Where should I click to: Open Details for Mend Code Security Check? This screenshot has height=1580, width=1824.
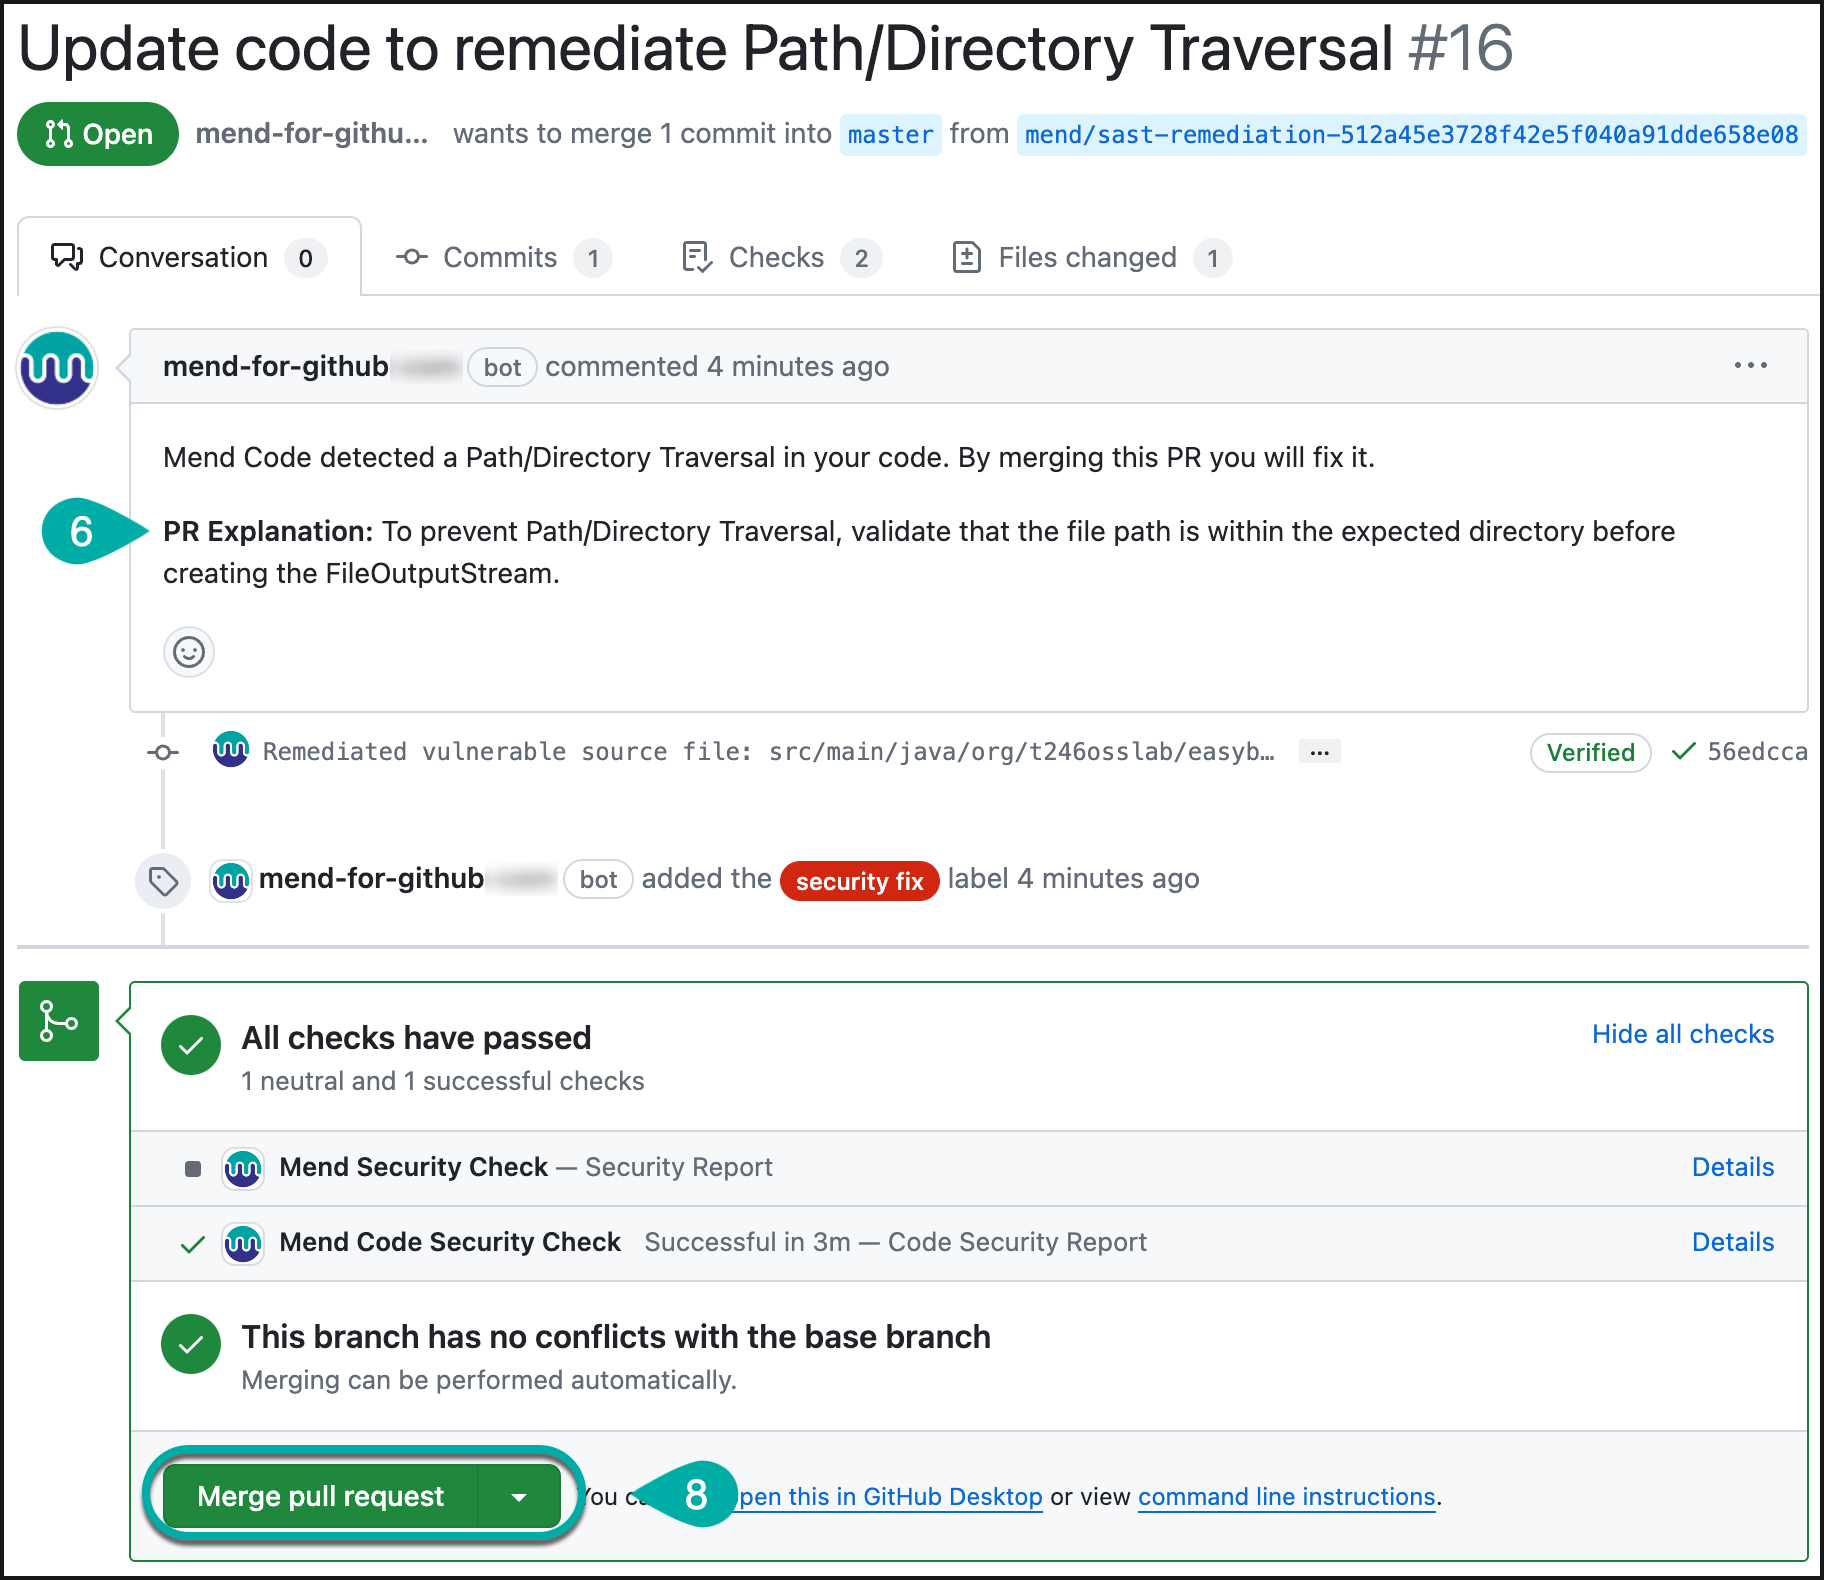coord(1732,1242)
